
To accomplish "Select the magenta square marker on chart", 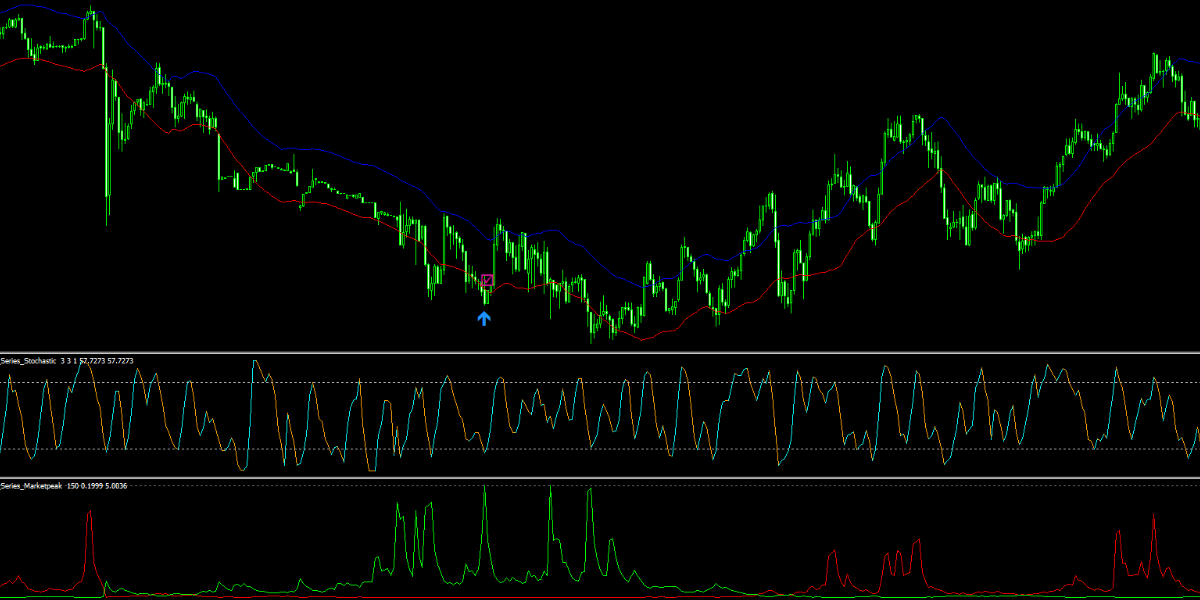I will (488, 281).
